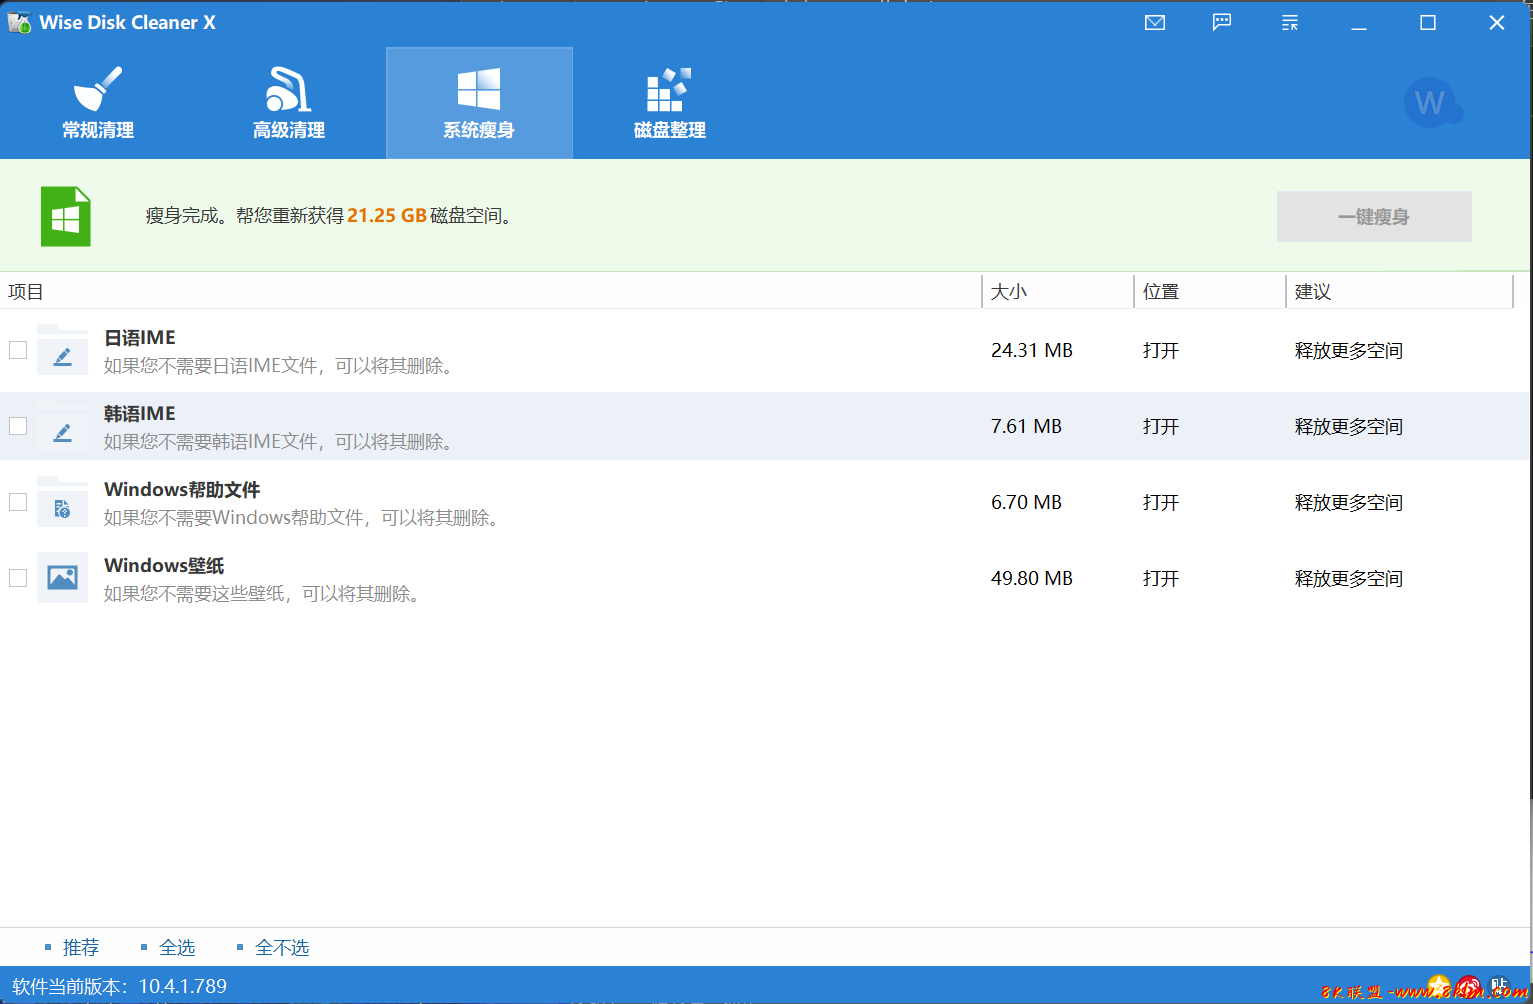Open location of Windows壁纸 via 打开

pos(1161,579)
